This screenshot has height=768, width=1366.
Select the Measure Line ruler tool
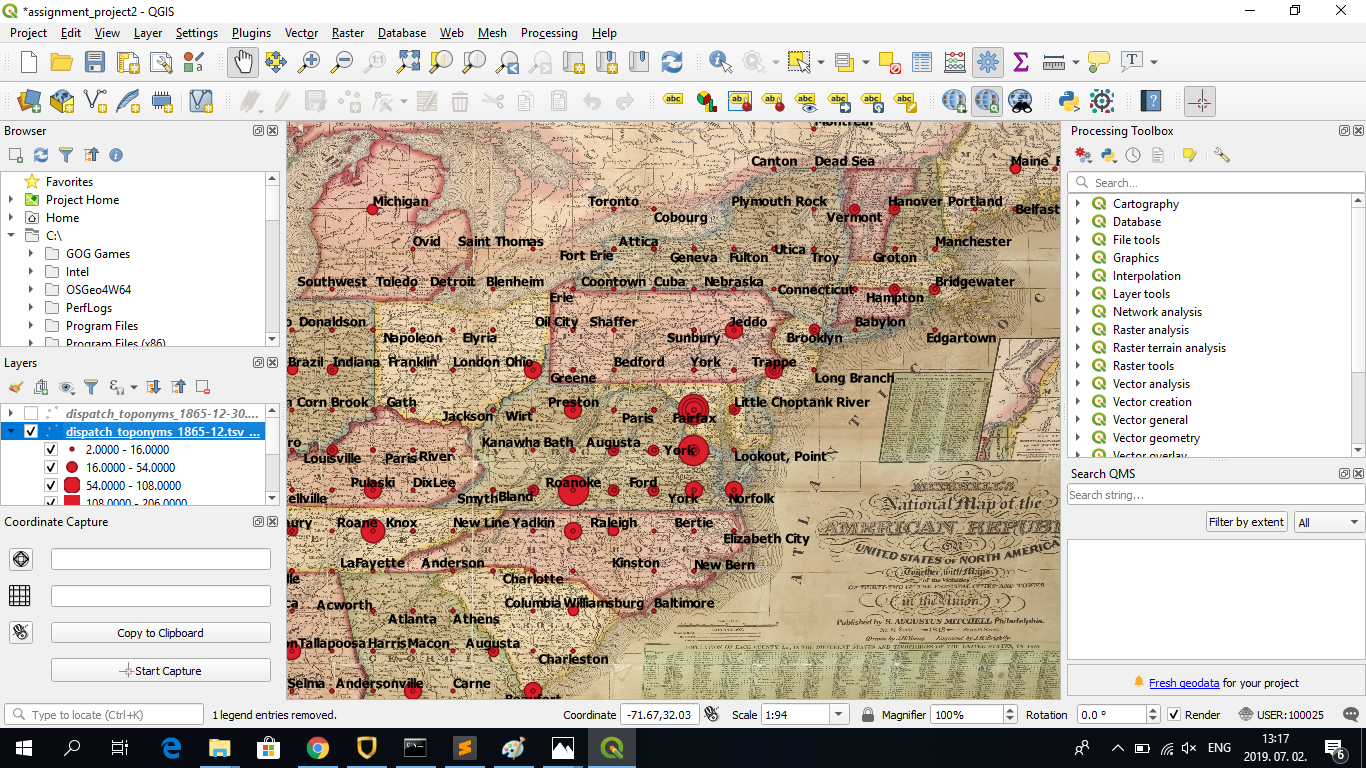click(x=1054, y=62)
